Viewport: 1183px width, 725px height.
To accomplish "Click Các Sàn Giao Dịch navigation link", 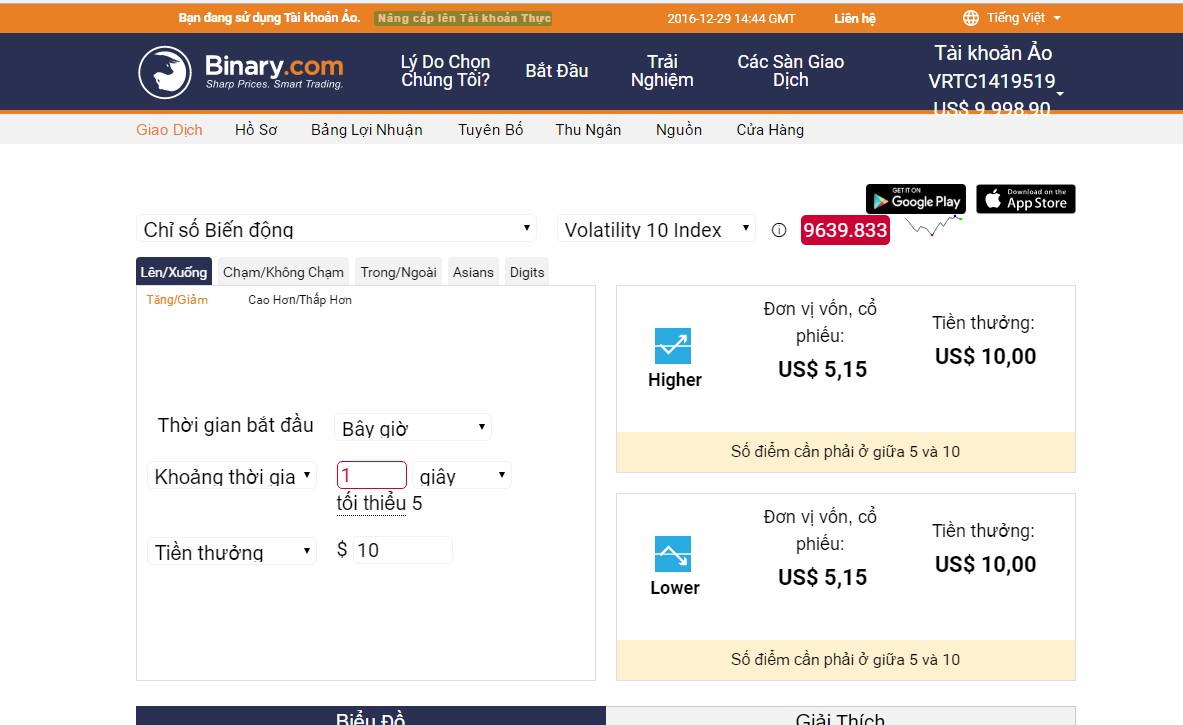I will pyautogui.click(x=791, y=71).
